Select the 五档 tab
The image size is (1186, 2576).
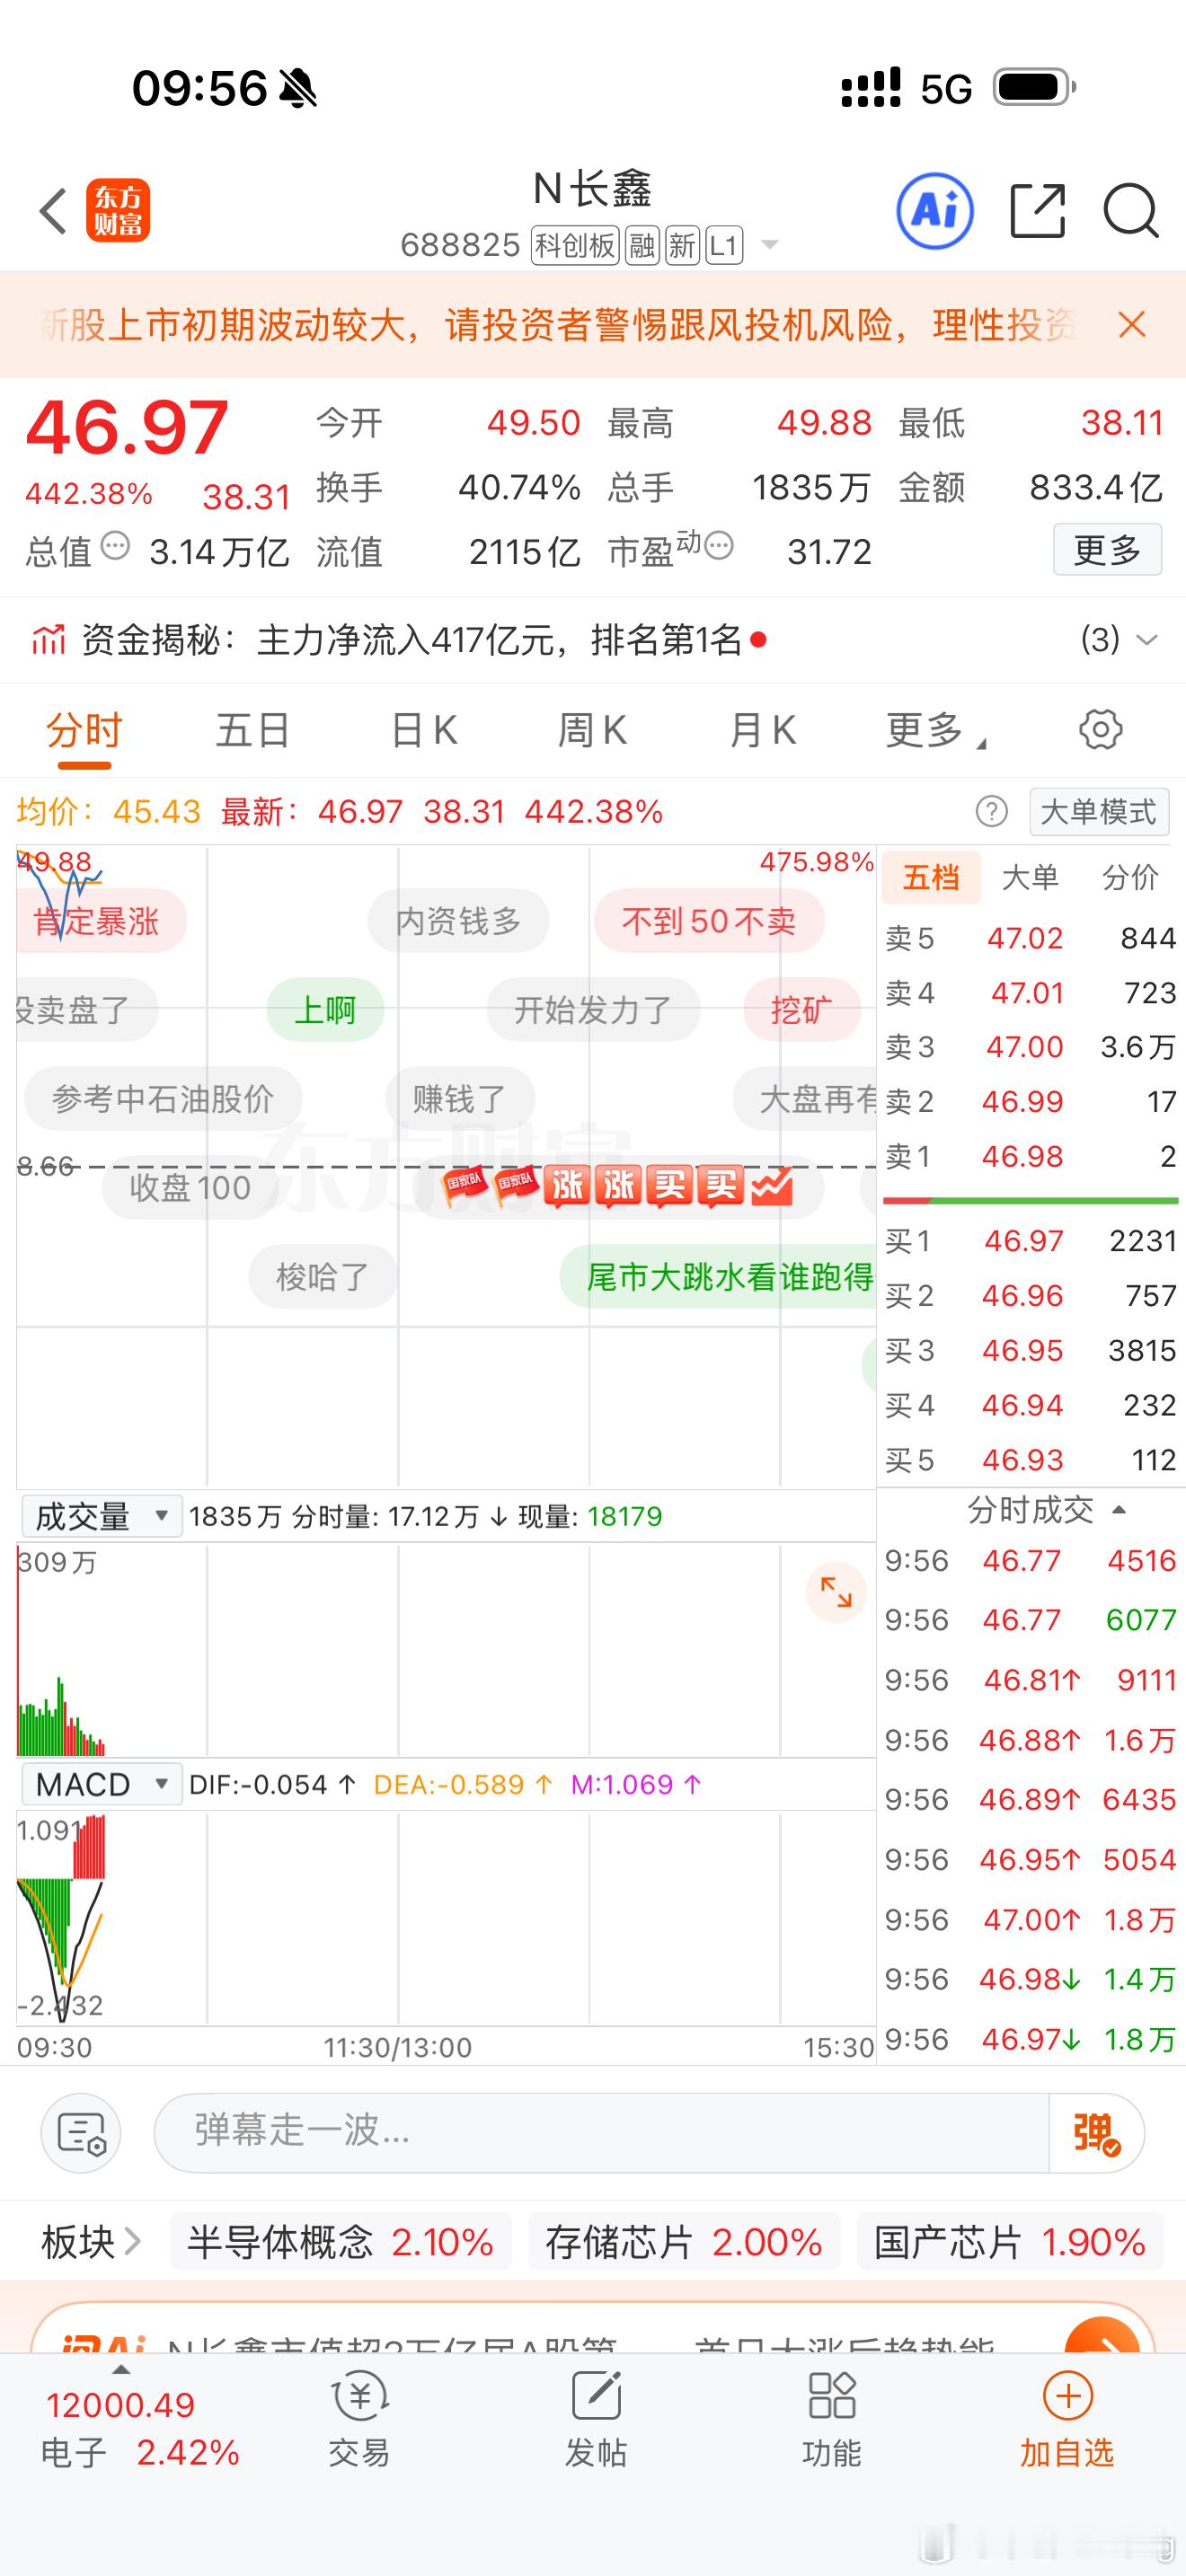pos(931,877)
